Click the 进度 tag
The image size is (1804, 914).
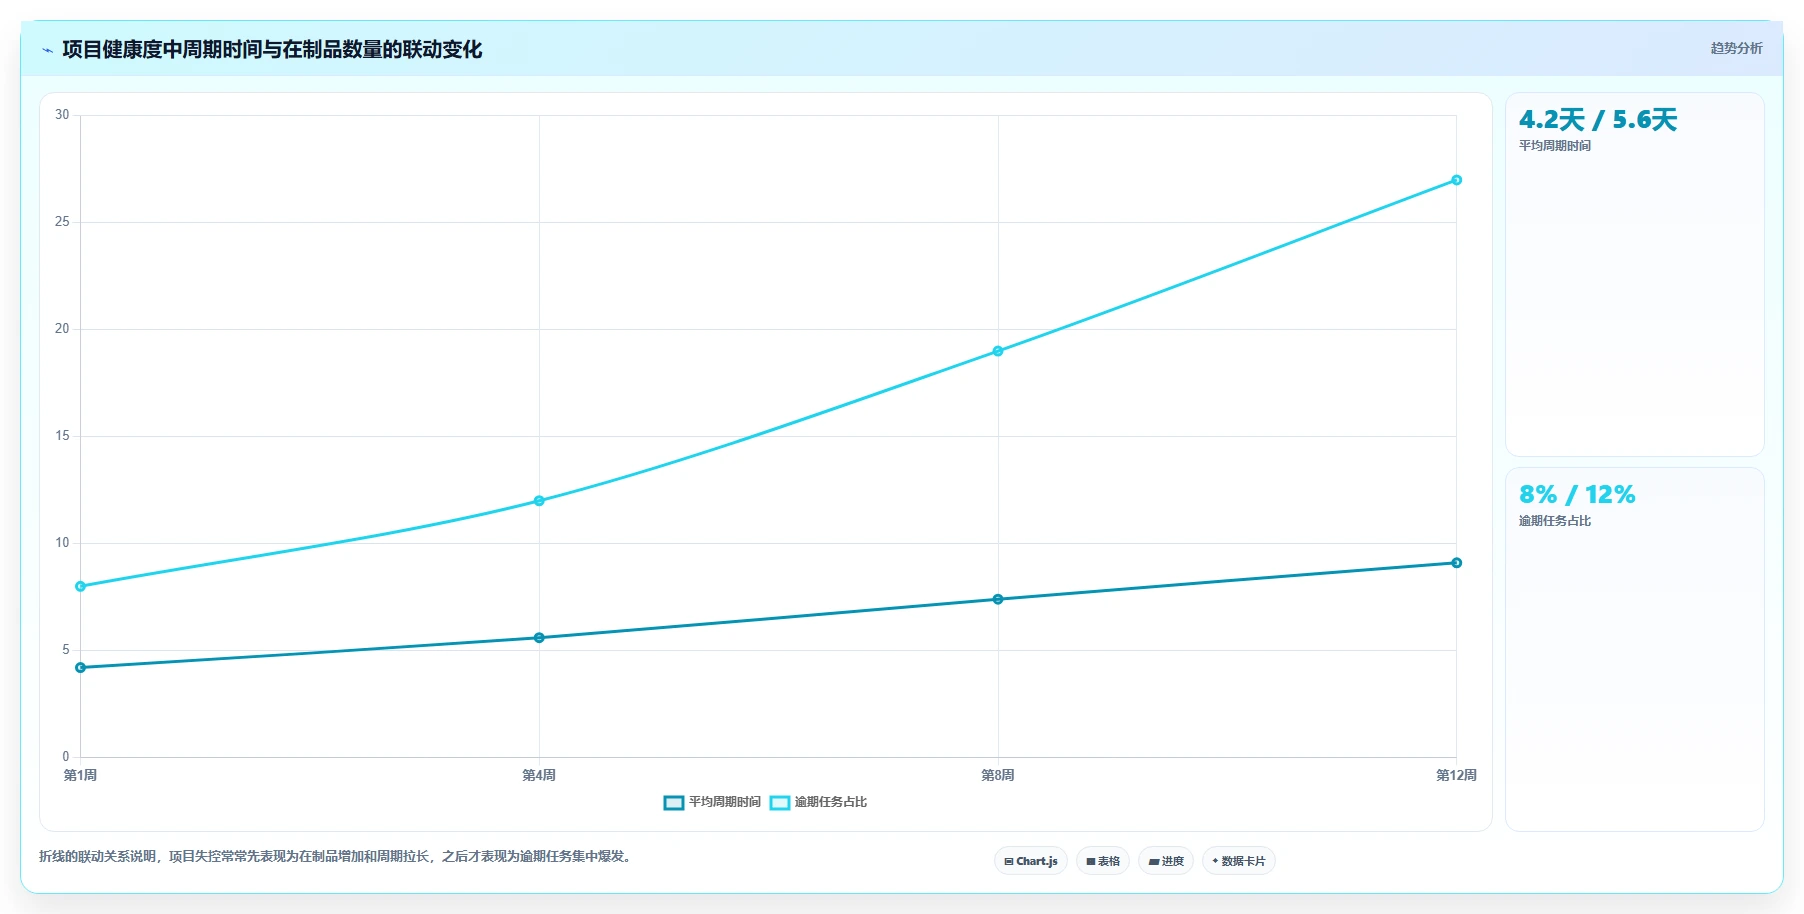(1166, 861)
